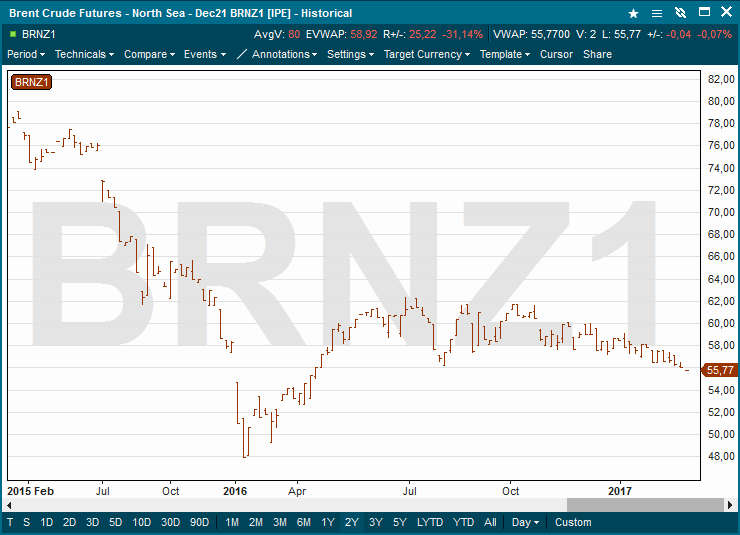
Task: Close the chart window
Action: 727,12
